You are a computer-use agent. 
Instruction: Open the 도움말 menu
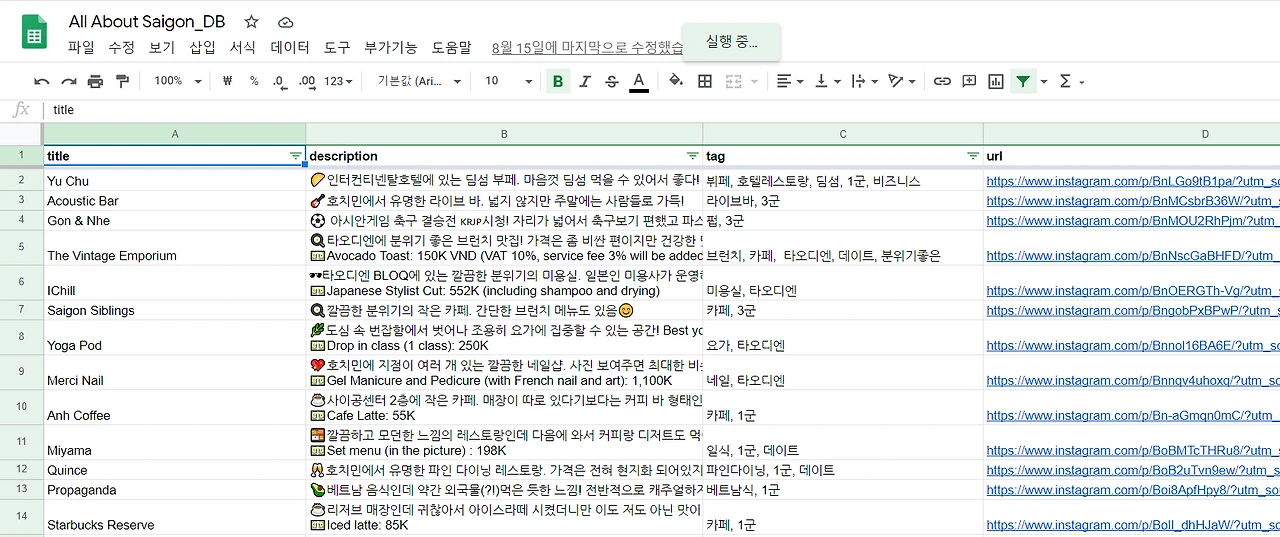click(451, 47)
